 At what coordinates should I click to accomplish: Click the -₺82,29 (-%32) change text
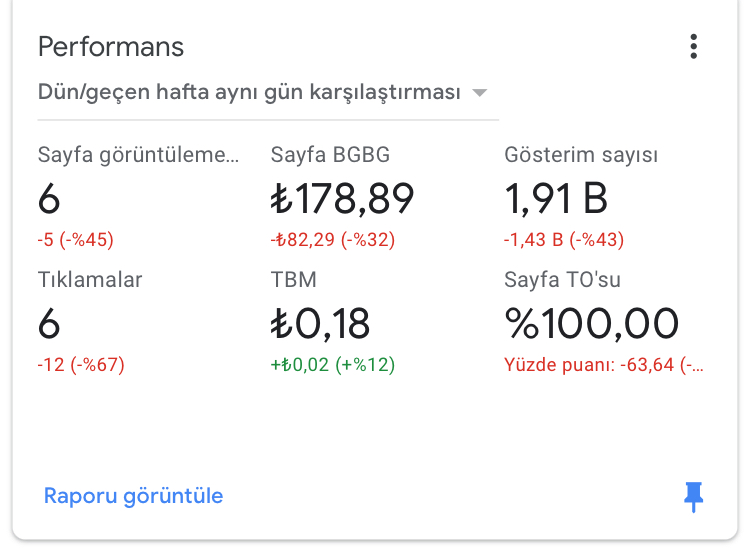tap(333, 240)
